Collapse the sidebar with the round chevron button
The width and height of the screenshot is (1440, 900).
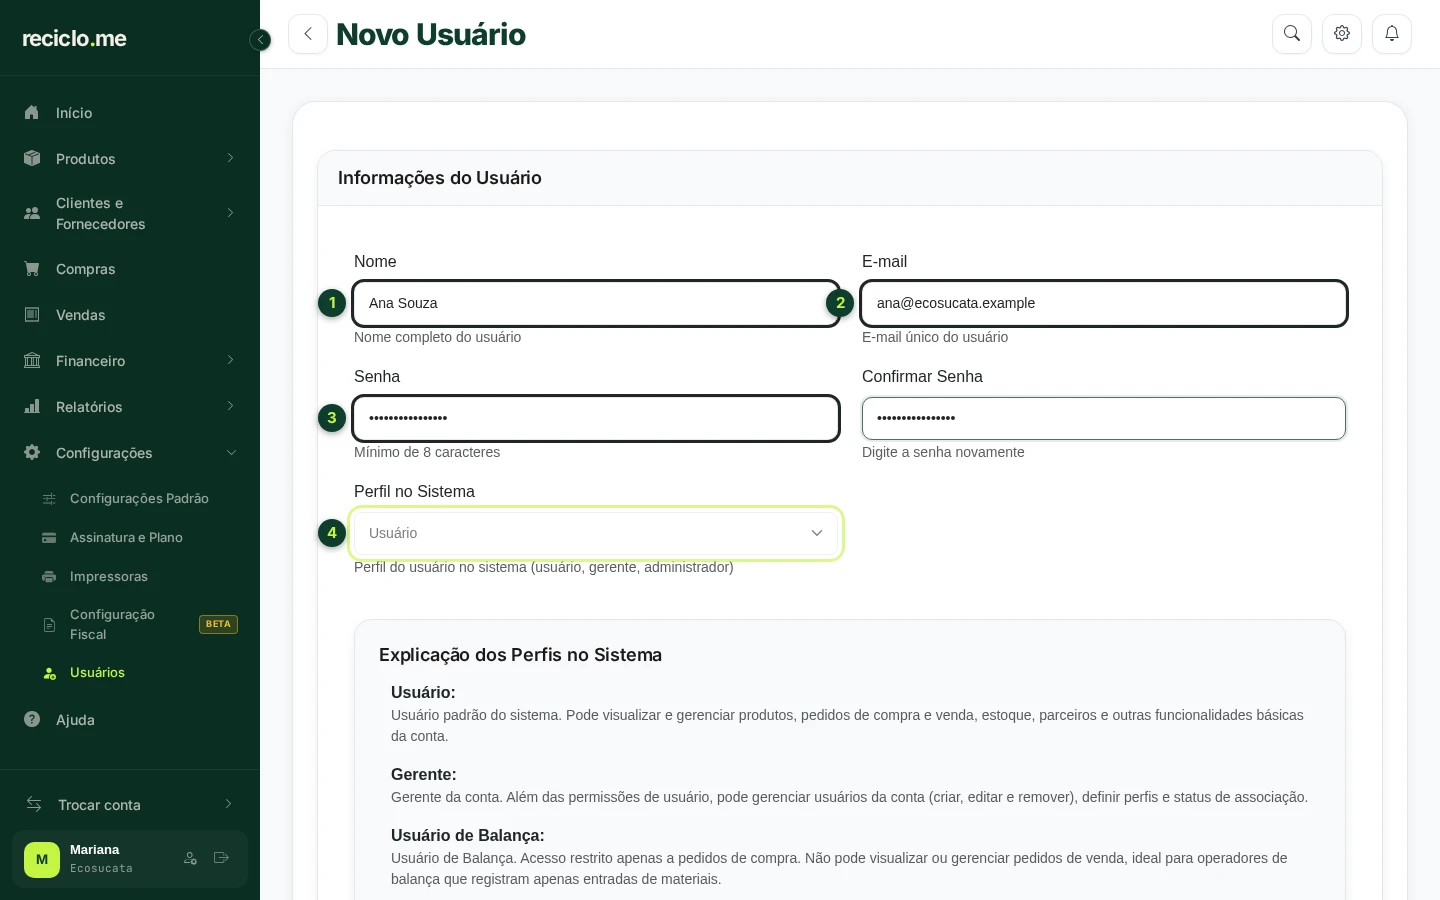(x=260, y=40)
